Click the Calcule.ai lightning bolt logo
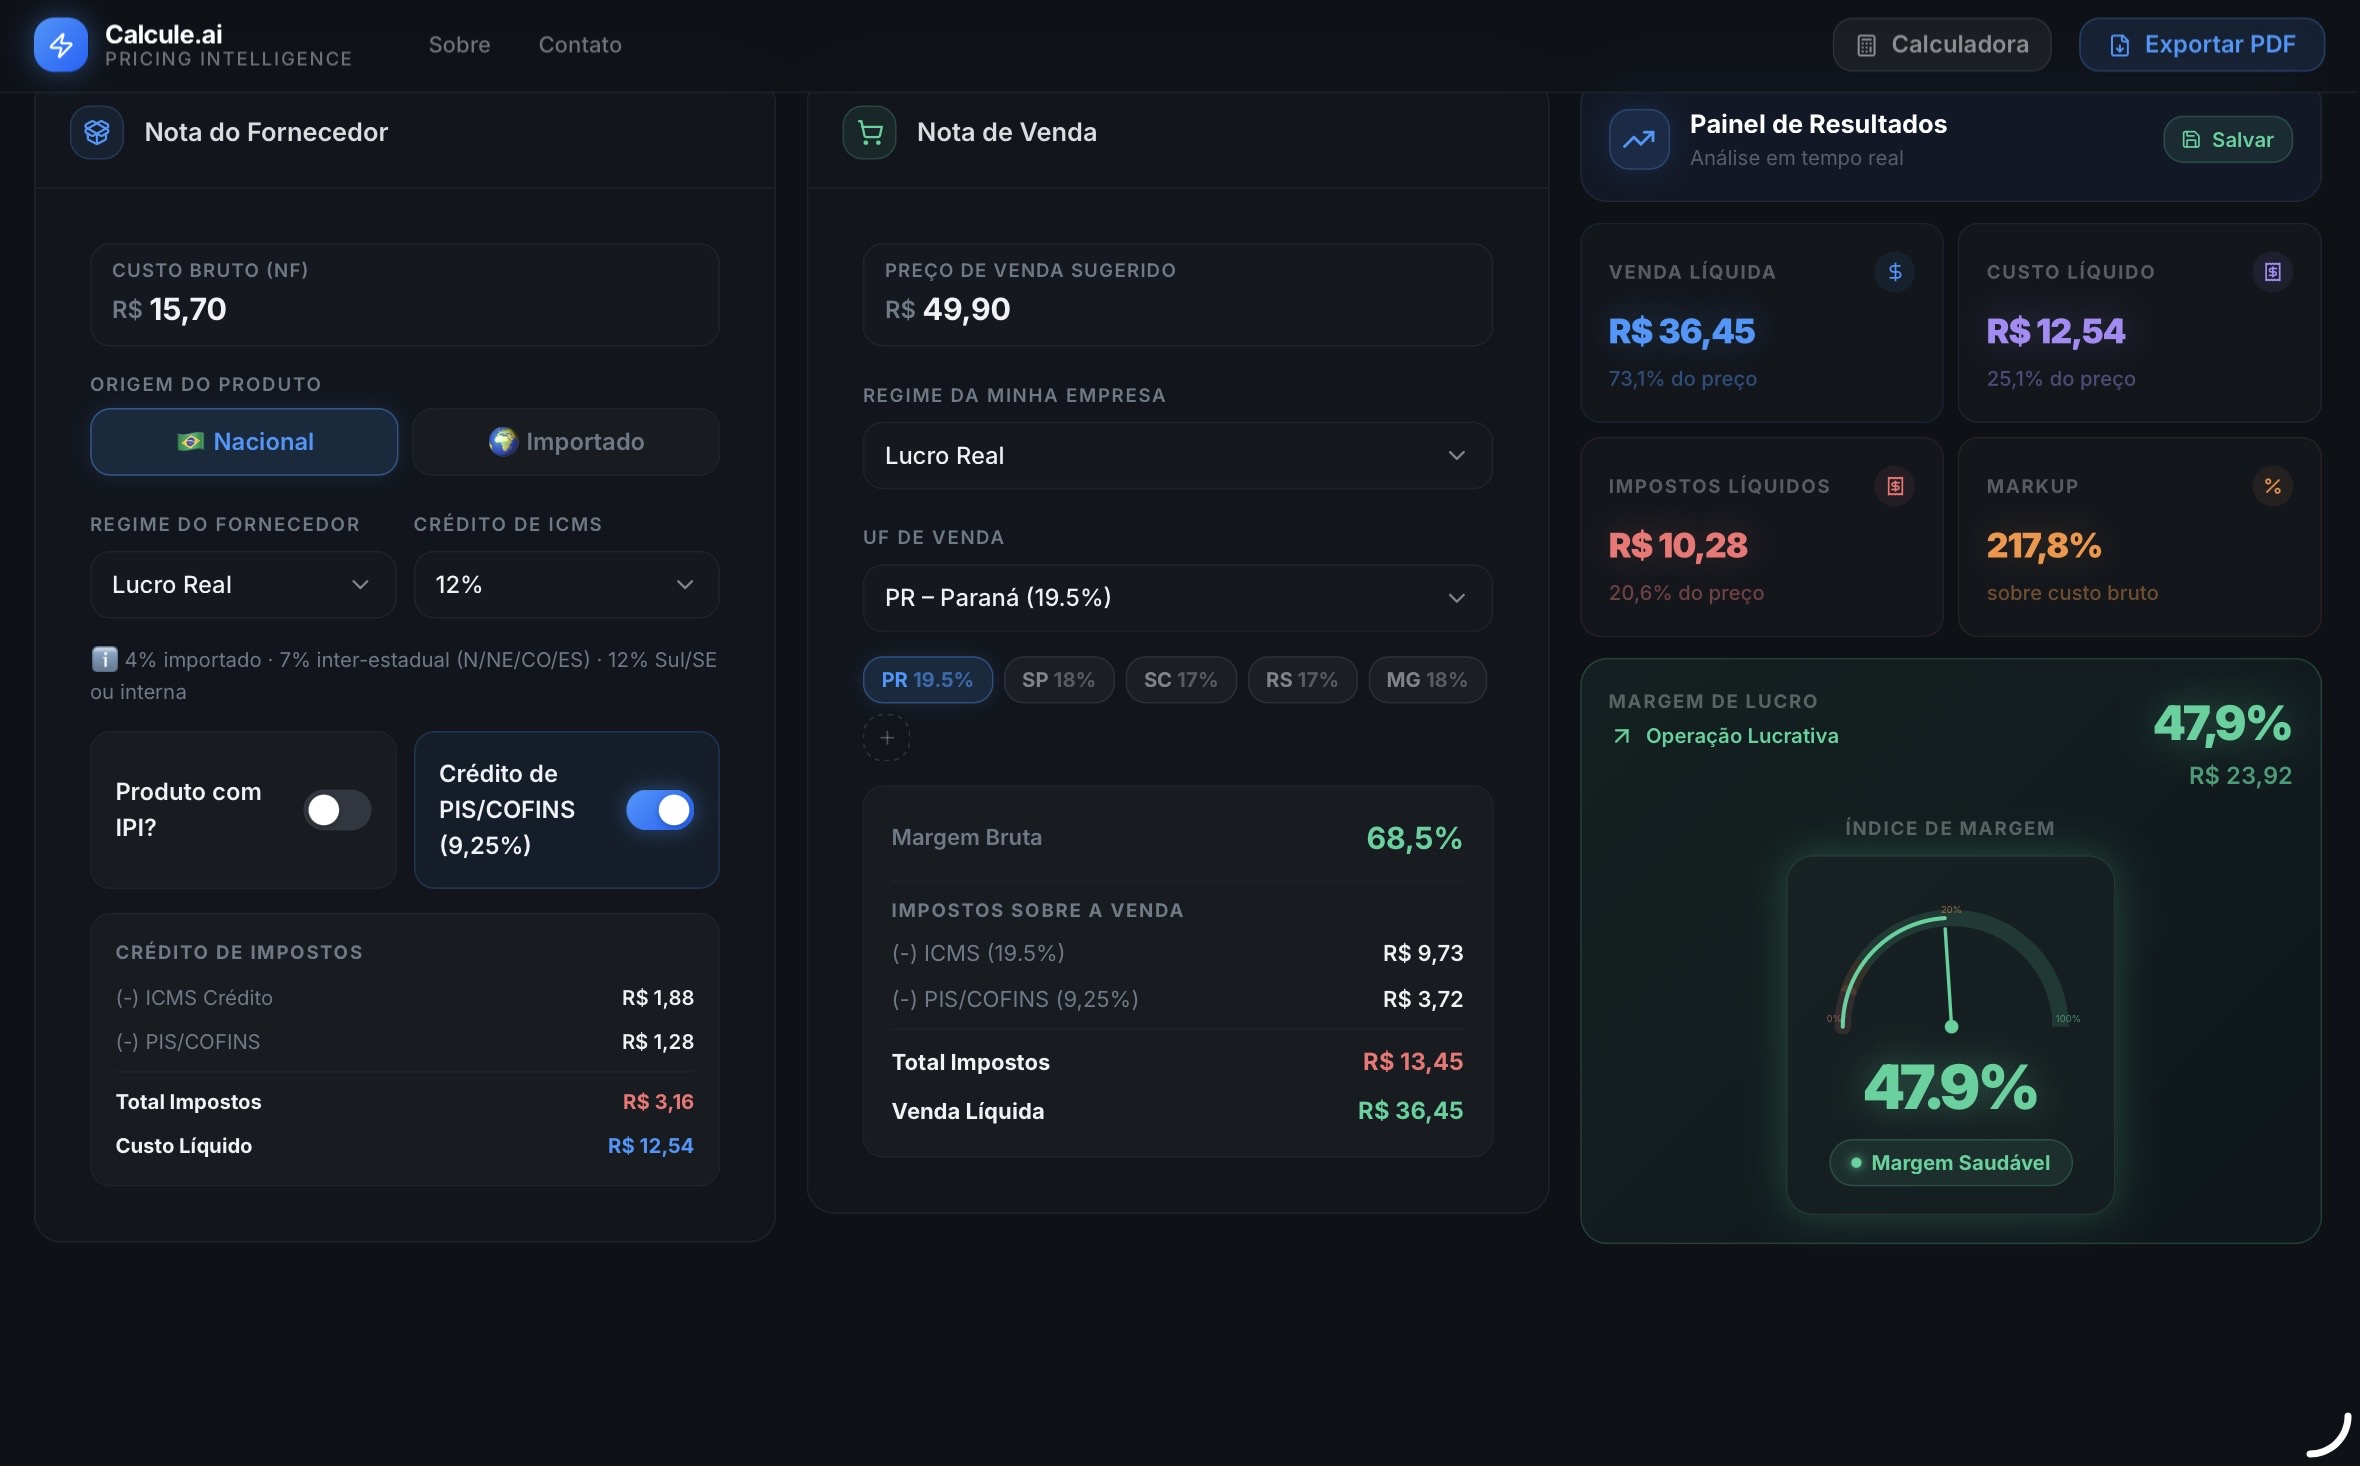2360x1466 pixels. pyautogui.click(x=61, y=45)
